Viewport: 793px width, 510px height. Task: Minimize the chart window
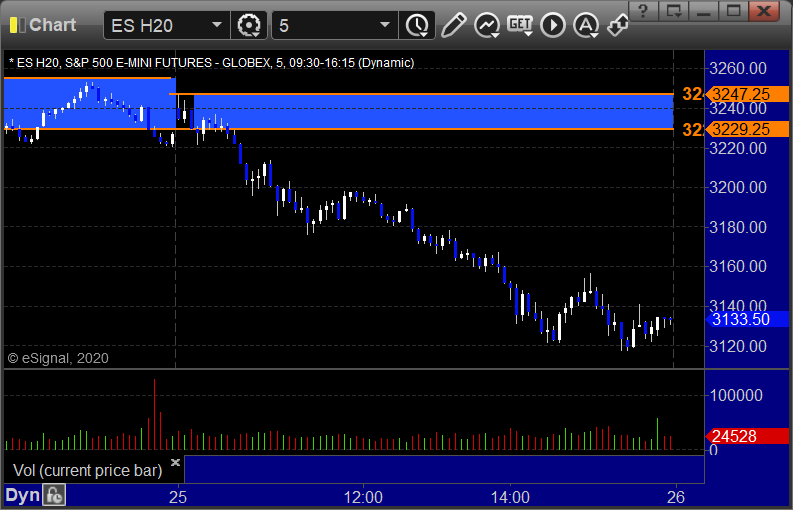[703, 10]
